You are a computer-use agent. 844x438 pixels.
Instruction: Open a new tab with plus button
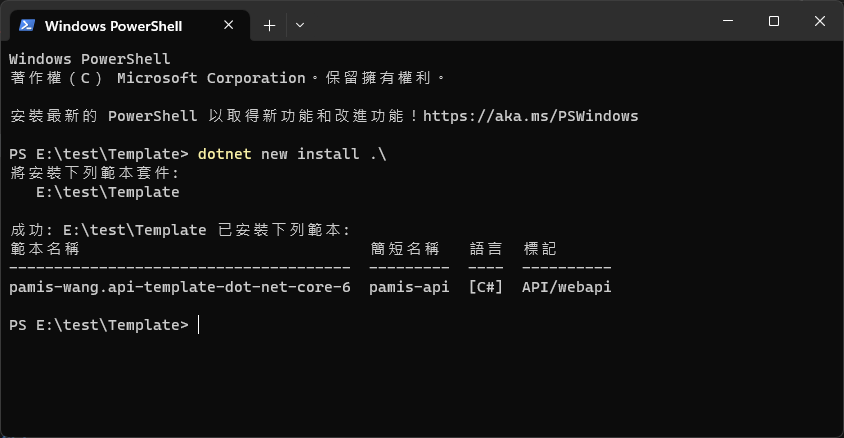point(269,25)
